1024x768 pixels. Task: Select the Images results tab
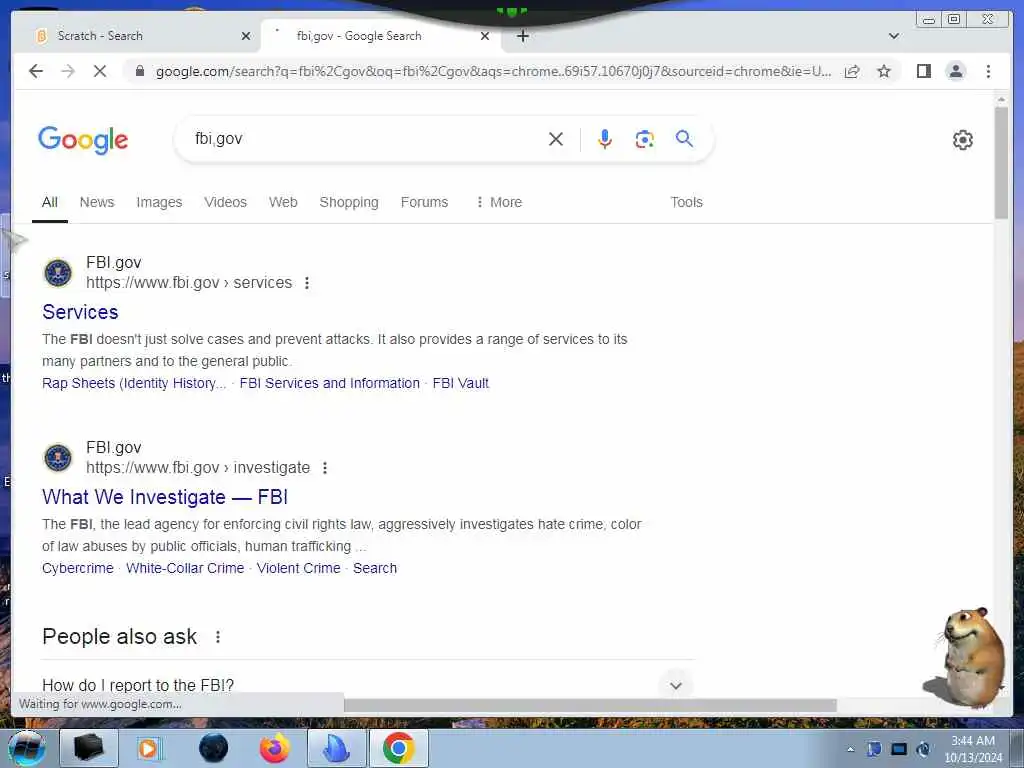click(x=159, y=202)
